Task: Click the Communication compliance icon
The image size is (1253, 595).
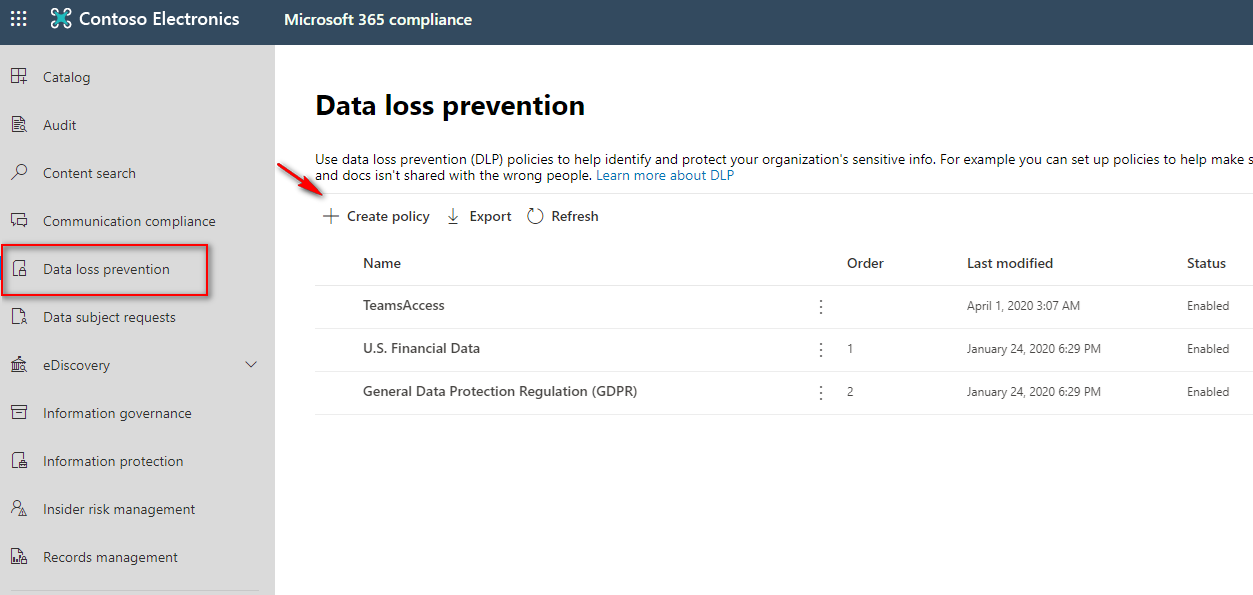Action: [x=19, y=221]
